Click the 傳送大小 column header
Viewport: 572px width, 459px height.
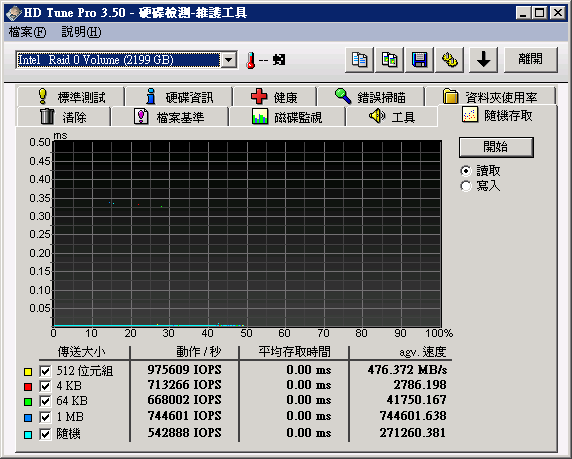tap(81, 352)
